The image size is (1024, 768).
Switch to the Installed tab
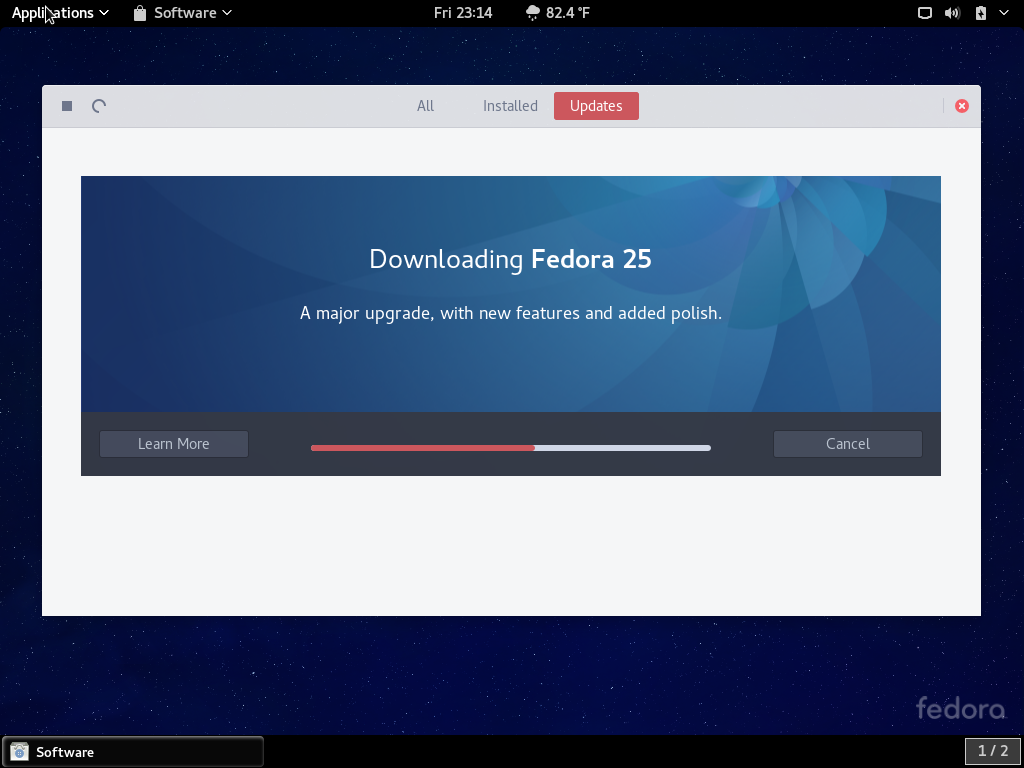510,106
